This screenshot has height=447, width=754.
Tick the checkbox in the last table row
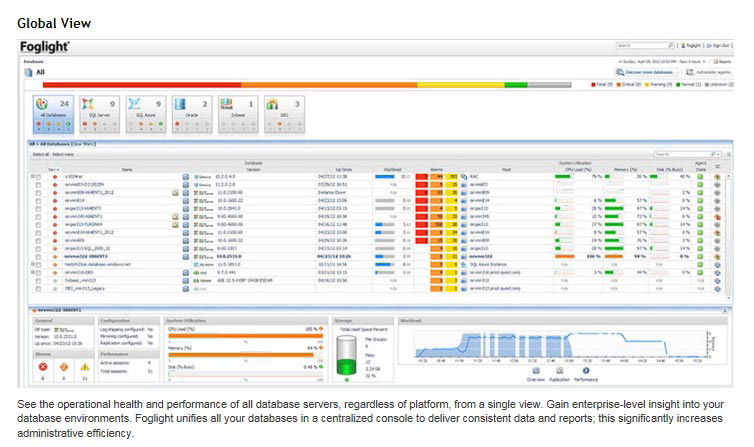pyautogui.click(x=38, y=289)
